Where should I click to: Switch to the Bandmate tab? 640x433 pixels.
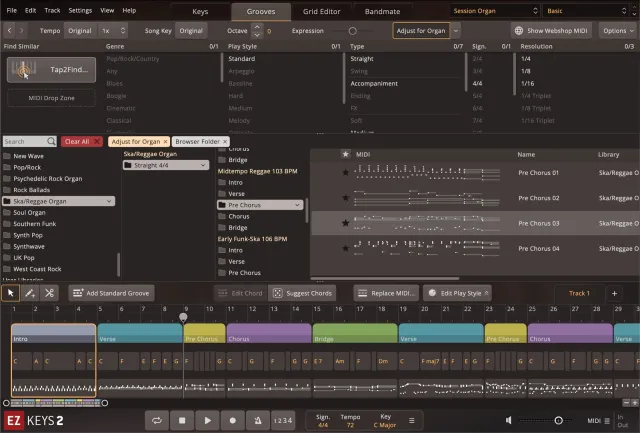382,11
